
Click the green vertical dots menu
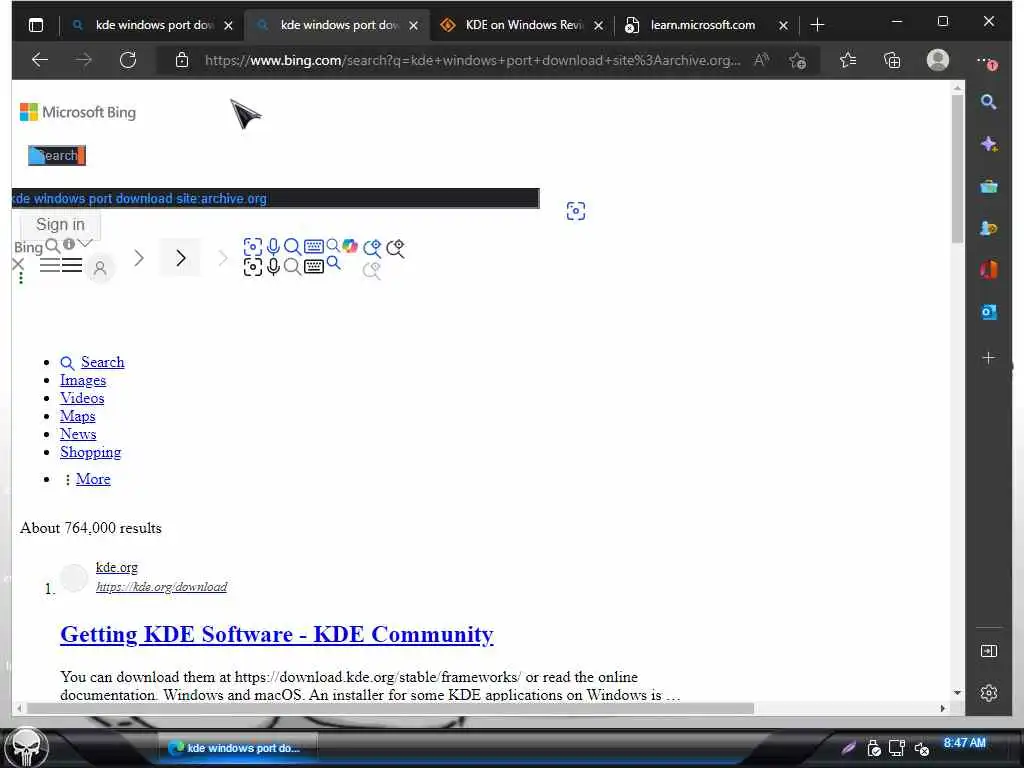[x=21, y=278]
